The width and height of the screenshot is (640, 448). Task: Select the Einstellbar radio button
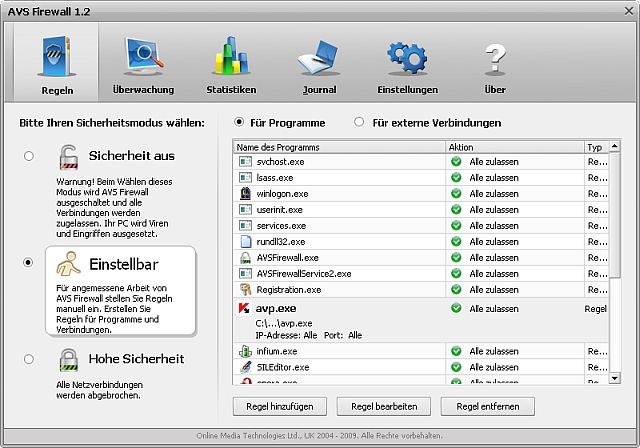(x=28, y=262)
